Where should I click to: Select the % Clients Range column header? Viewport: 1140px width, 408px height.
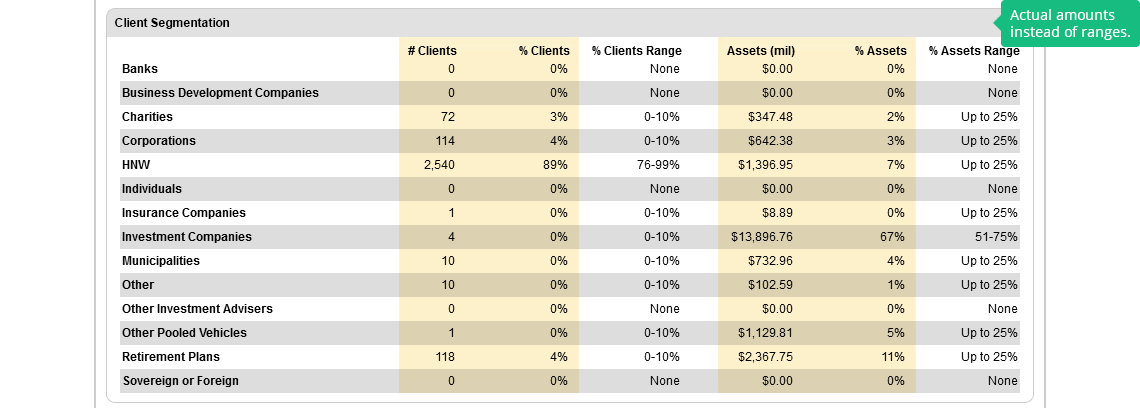tap(636, 51)
